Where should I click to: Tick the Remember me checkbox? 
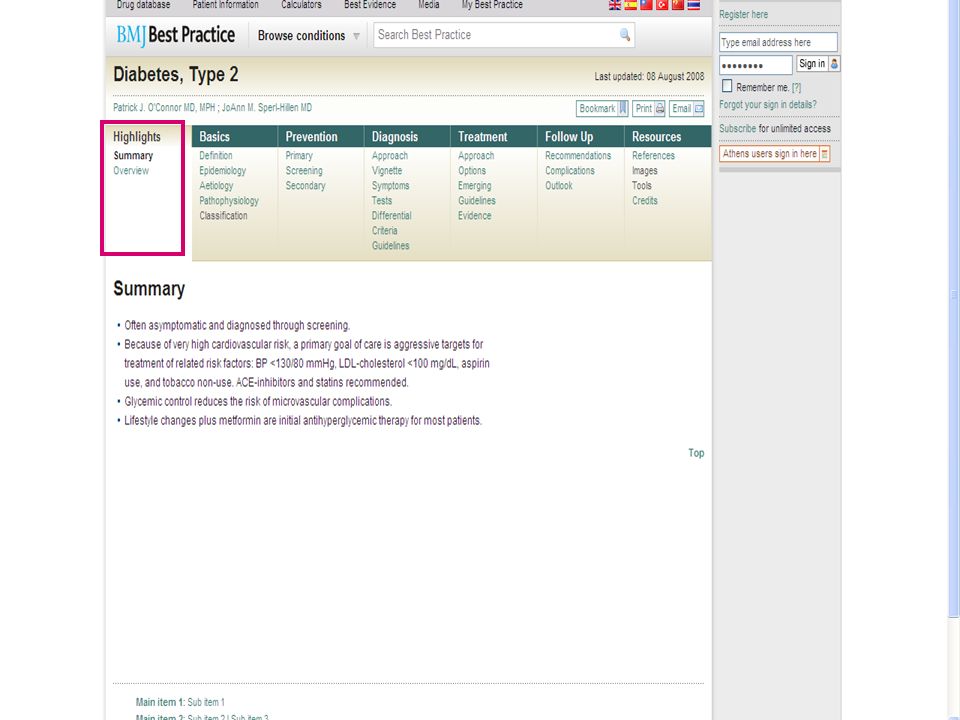tap(727, 86)
